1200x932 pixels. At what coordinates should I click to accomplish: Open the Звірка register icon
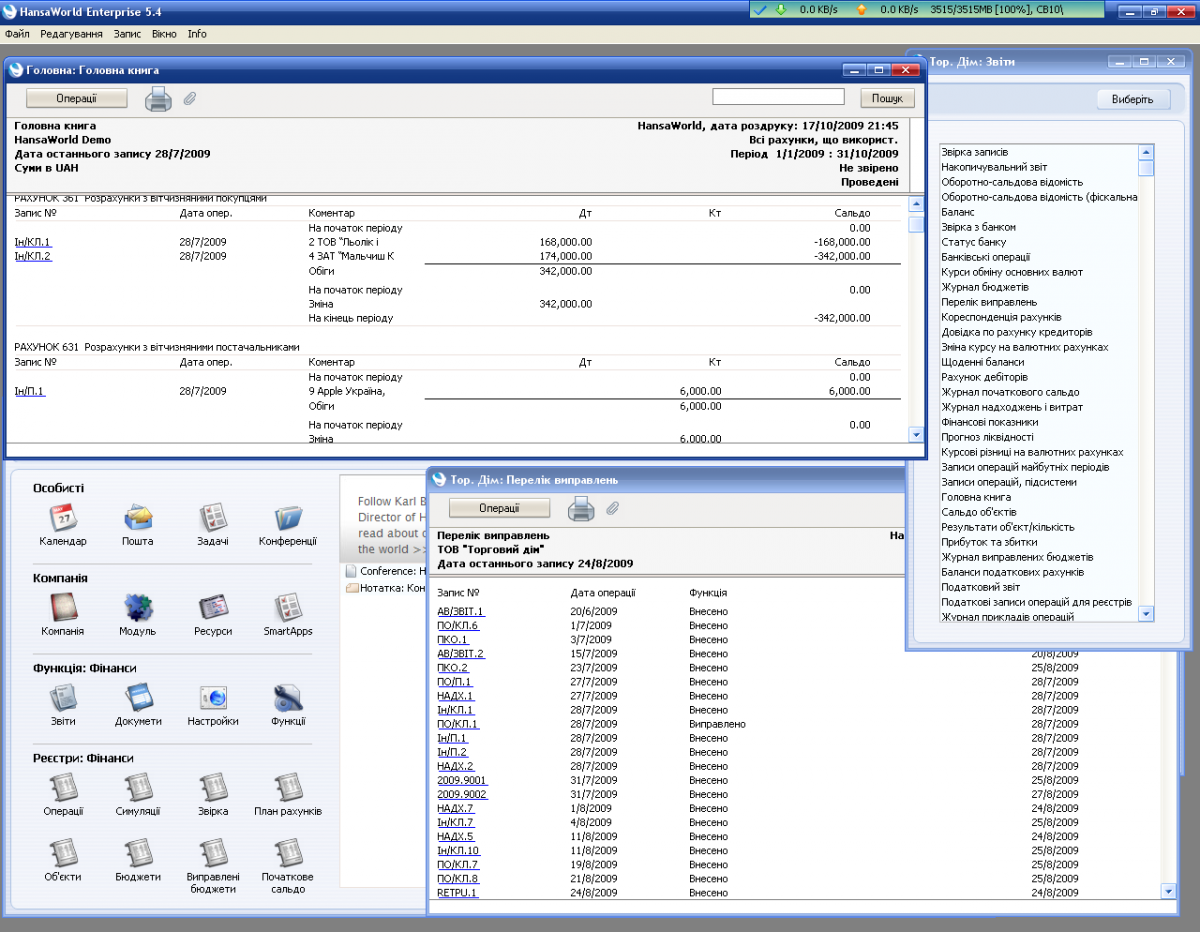tap(213, 787)
